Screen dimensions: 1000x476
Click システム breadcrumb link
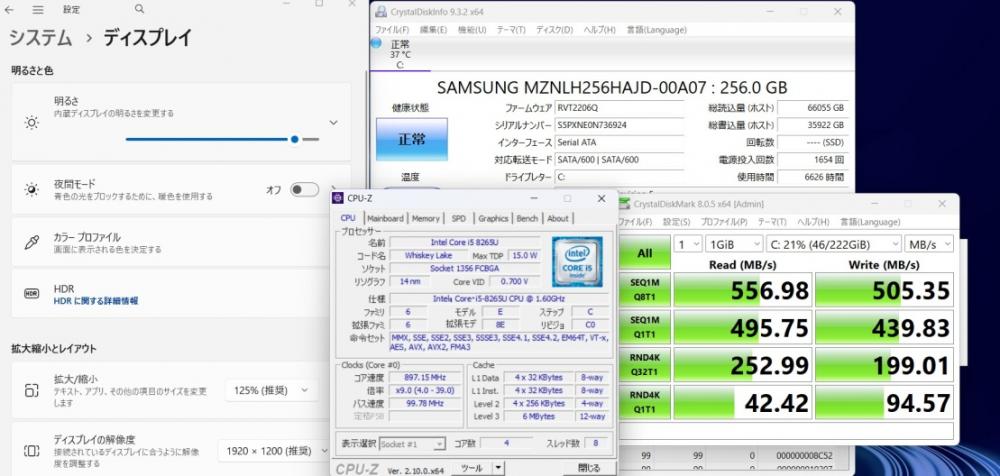(41, 38)
